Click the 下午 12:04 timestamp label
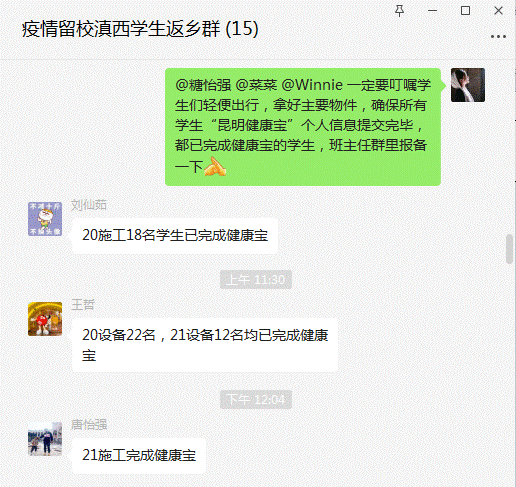Viewport: 516px width, 487px height. coord(256,399)
